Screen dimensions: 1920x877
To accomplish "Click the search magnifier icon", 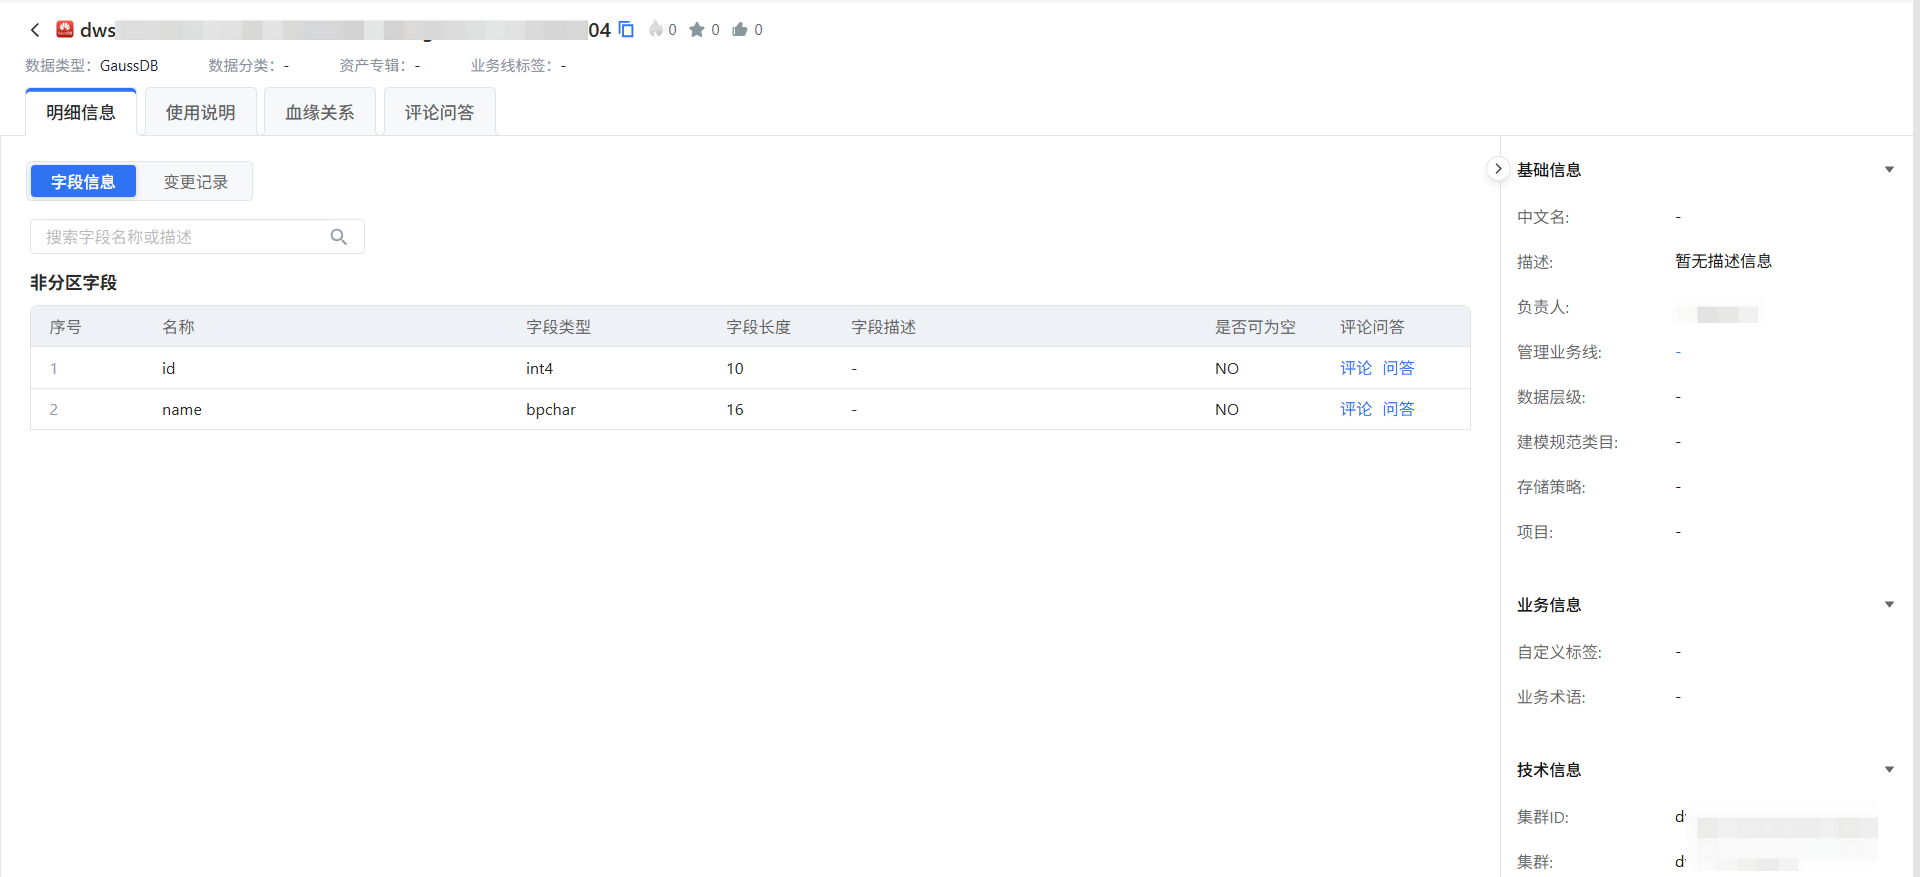I will (x=339, y=237).
